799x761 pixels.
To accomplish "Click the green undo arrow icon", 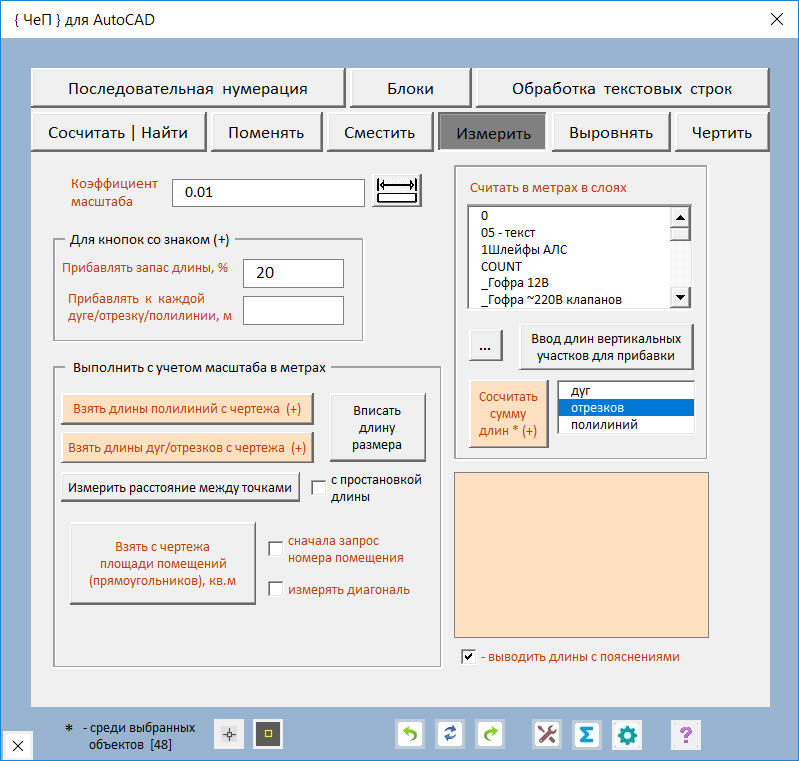I will pos(410,735).
